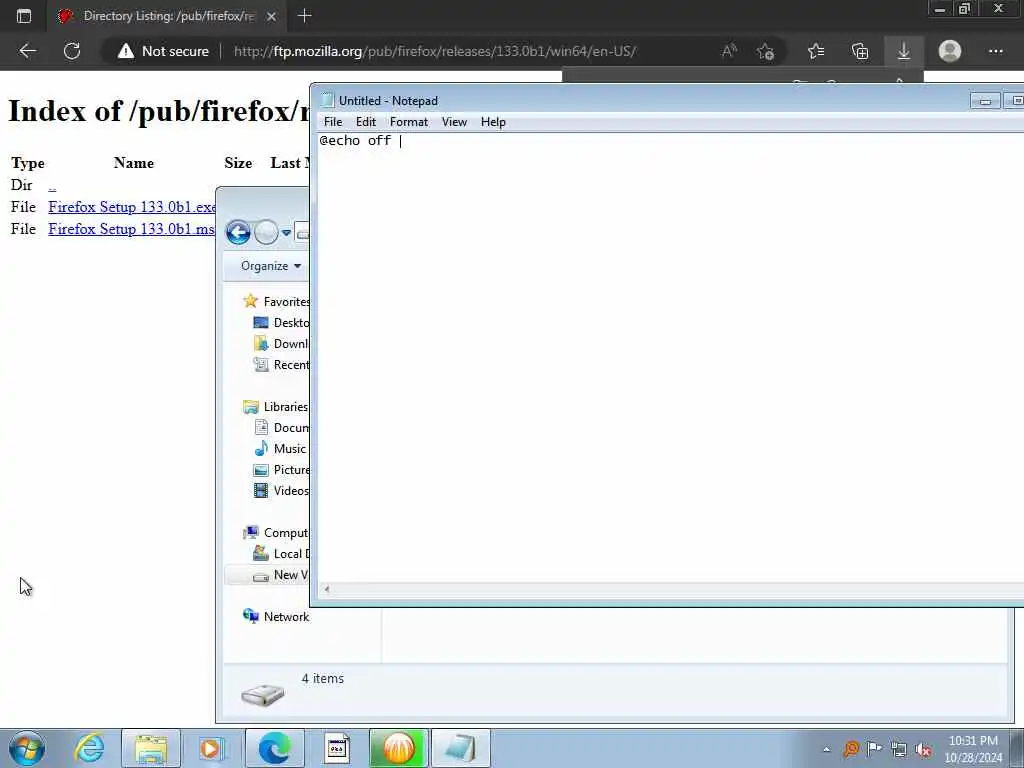Show hidden system tray icons
The image size is (1024, 768).
[827, 749]
